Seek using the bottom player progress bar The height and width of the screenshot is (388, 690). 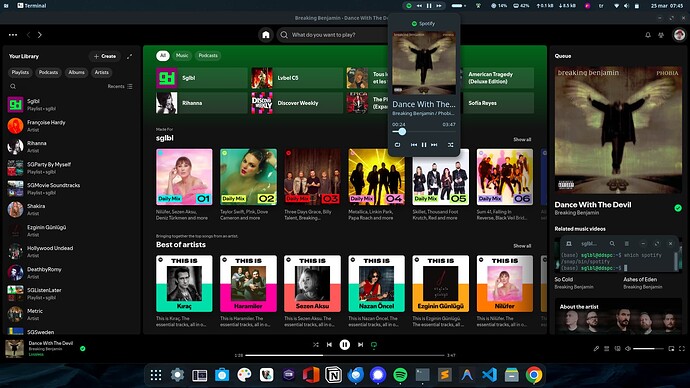tap(345, 355)
